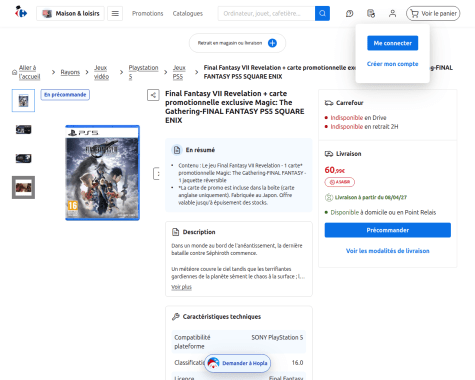This screenshot has width=475, height=380.
Task: Open the shopping lists icon
Action: click(x=371, y=13)
